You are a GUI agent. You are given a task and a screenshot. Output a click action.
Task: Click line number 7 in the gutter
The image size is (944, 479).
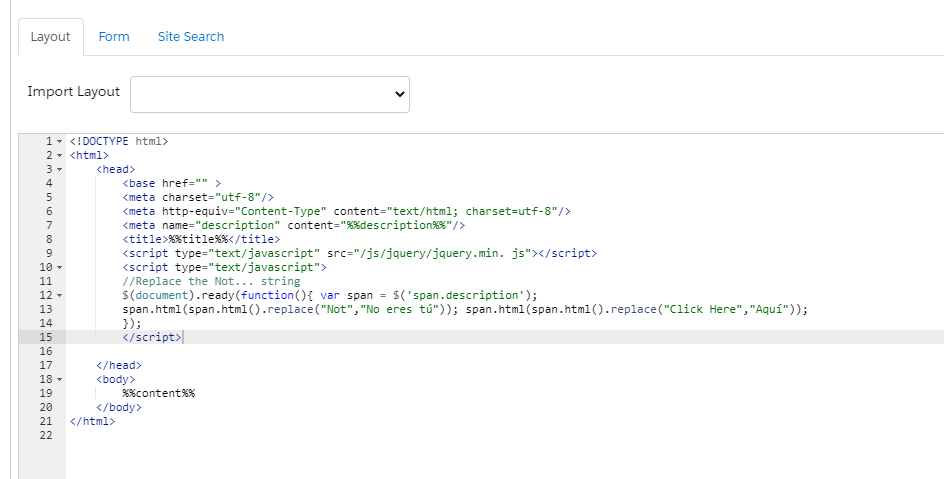49,225
